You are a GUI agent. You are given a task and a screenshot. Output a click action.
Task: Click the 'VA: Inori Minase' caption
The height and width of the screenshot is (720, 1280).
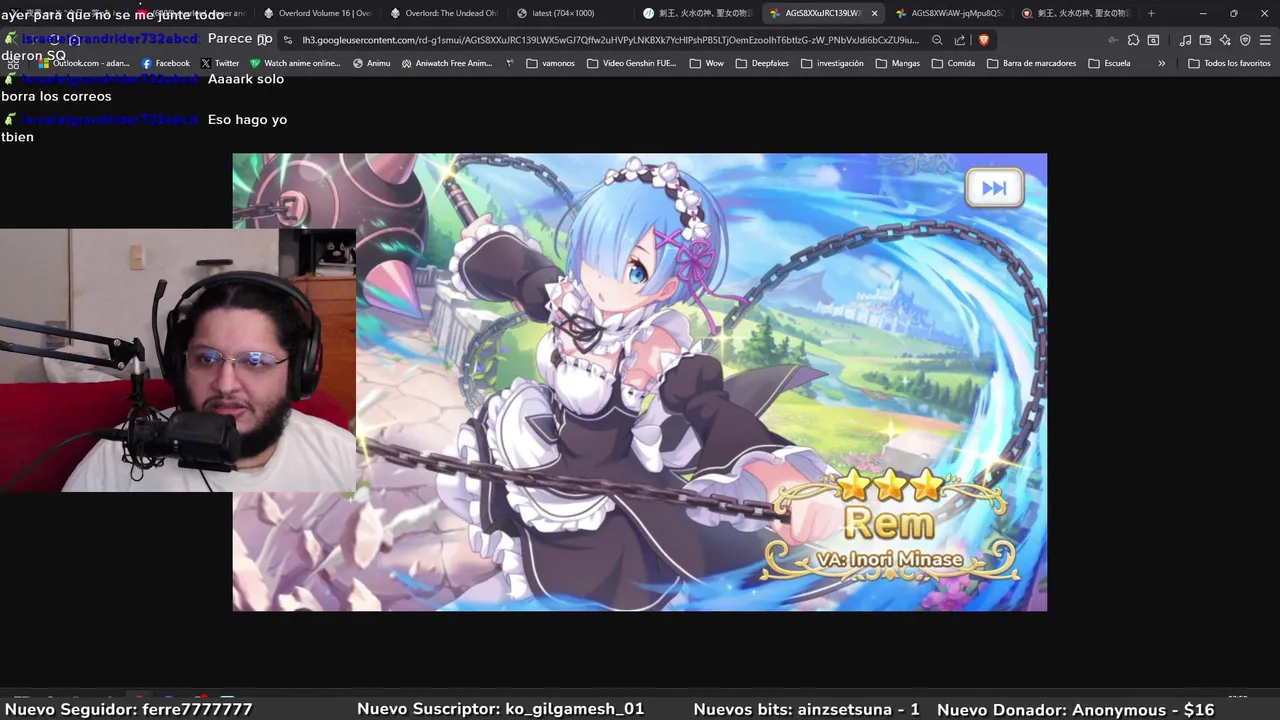pos(889,560)
